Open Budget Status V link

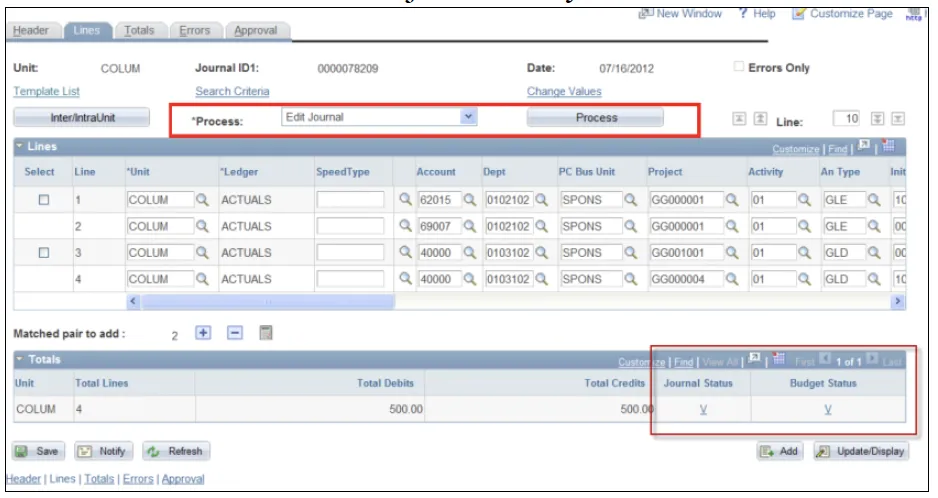[828, 409]
